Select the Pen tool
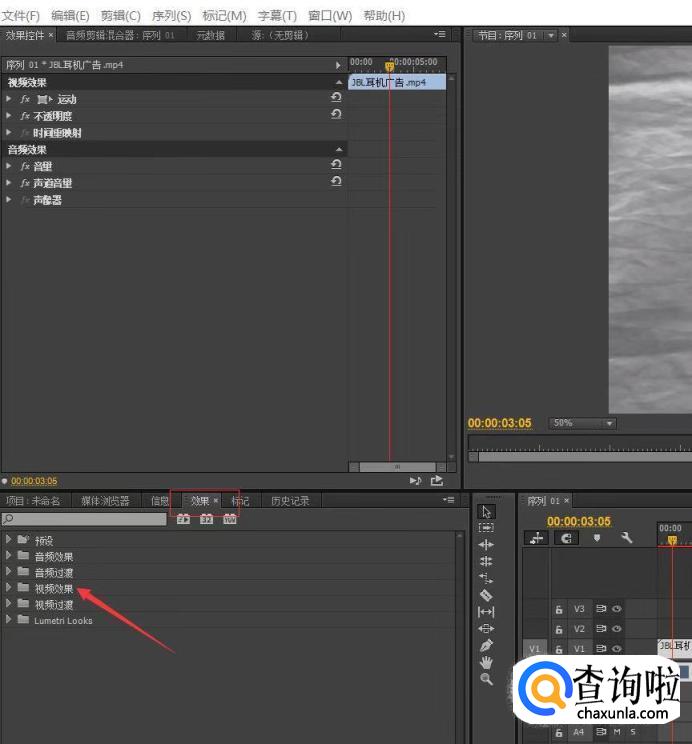This screenshot has width=692, height=744. click(x=486, y=645)
